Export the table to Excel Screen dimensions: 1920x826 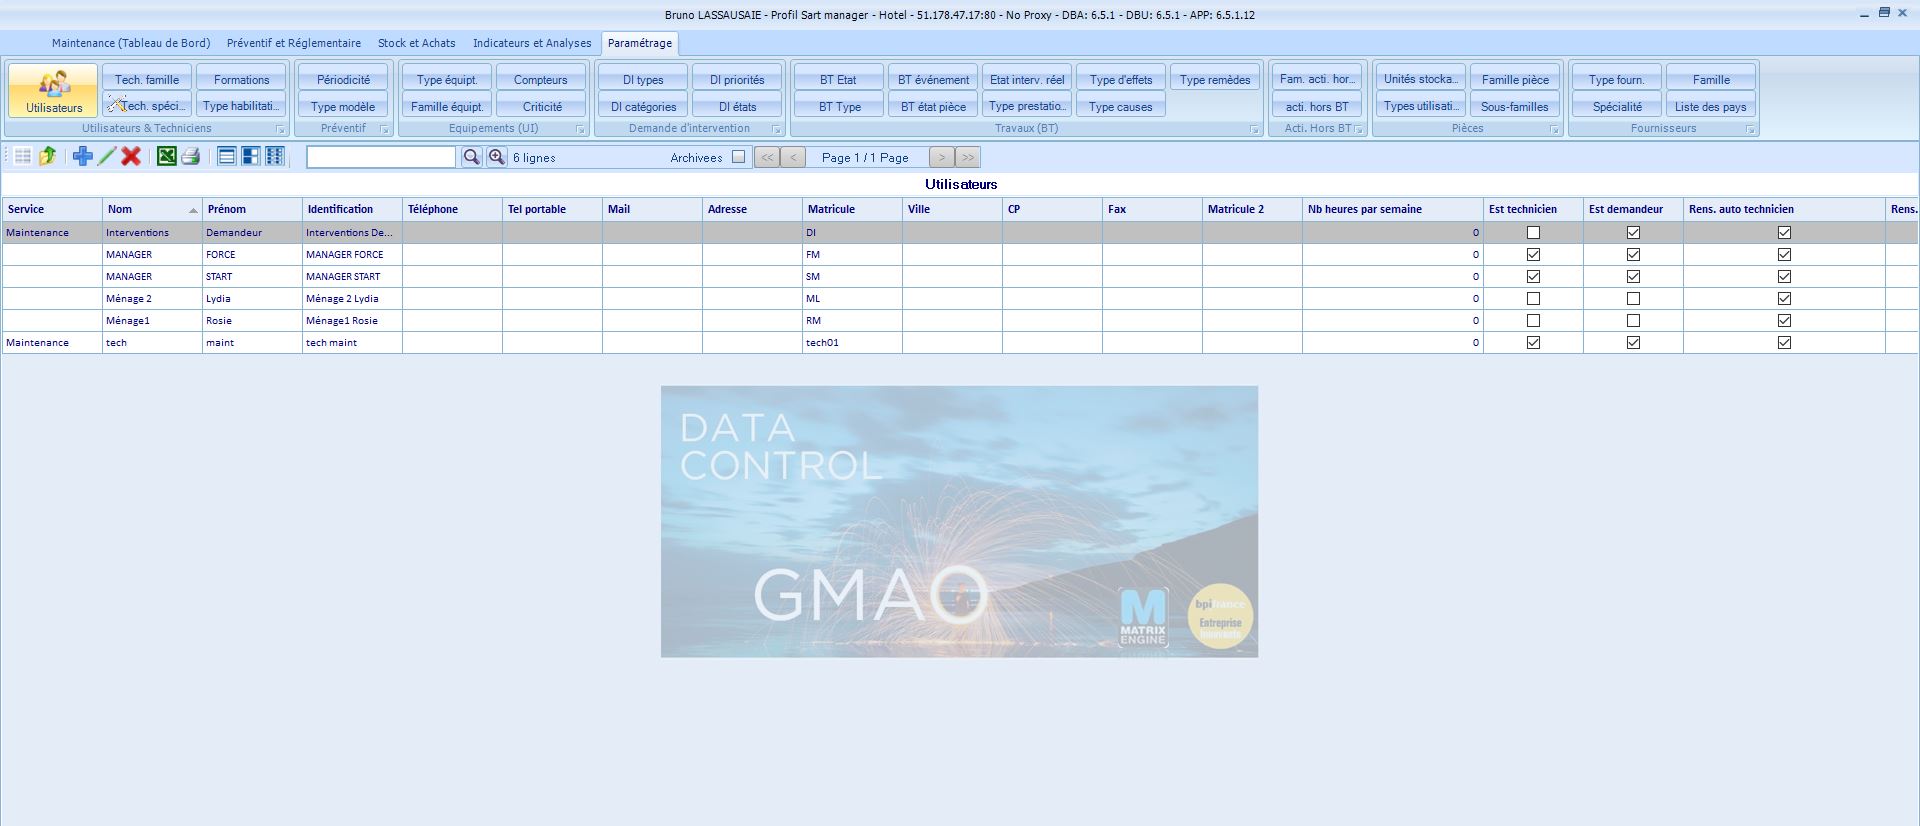click(167, 156)
